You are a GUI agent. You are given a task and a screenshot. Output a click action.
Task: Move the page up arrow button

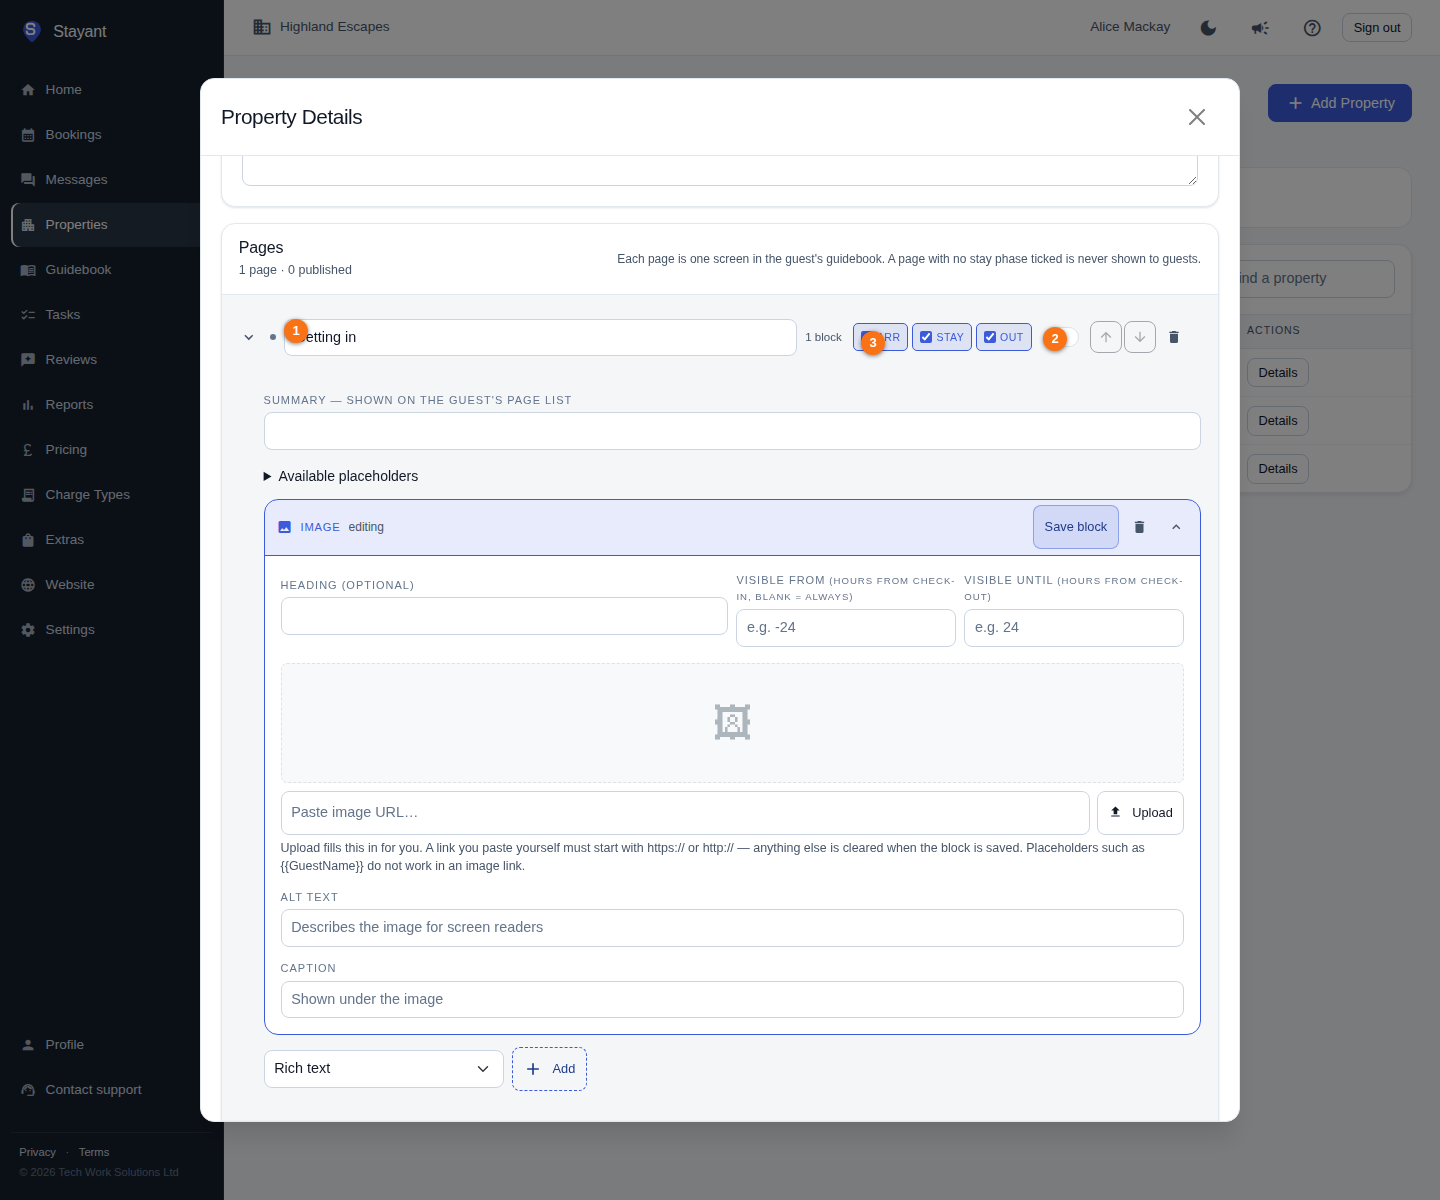[1106, 337]
